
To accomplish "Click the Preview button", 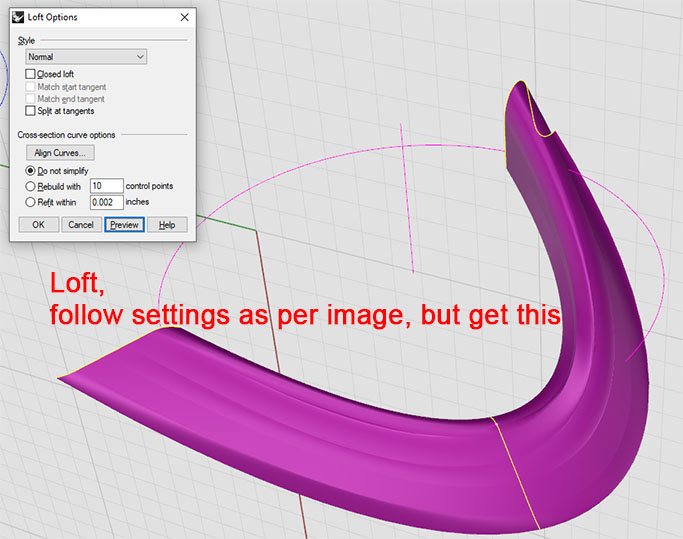I will (x=124, y=225).
